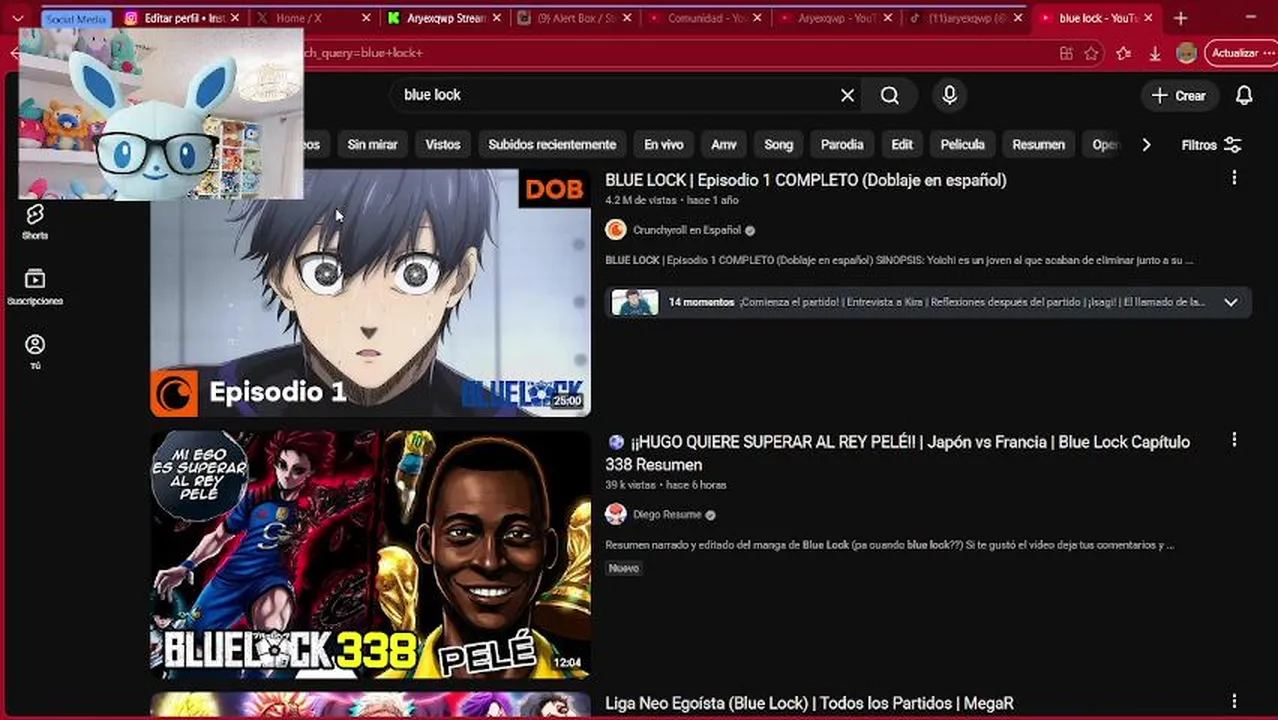The width and height of the screenshot is (1278, 720).
Task: Open options menu for Liga Neo Egoísta video
Action: coord(1234,701)
